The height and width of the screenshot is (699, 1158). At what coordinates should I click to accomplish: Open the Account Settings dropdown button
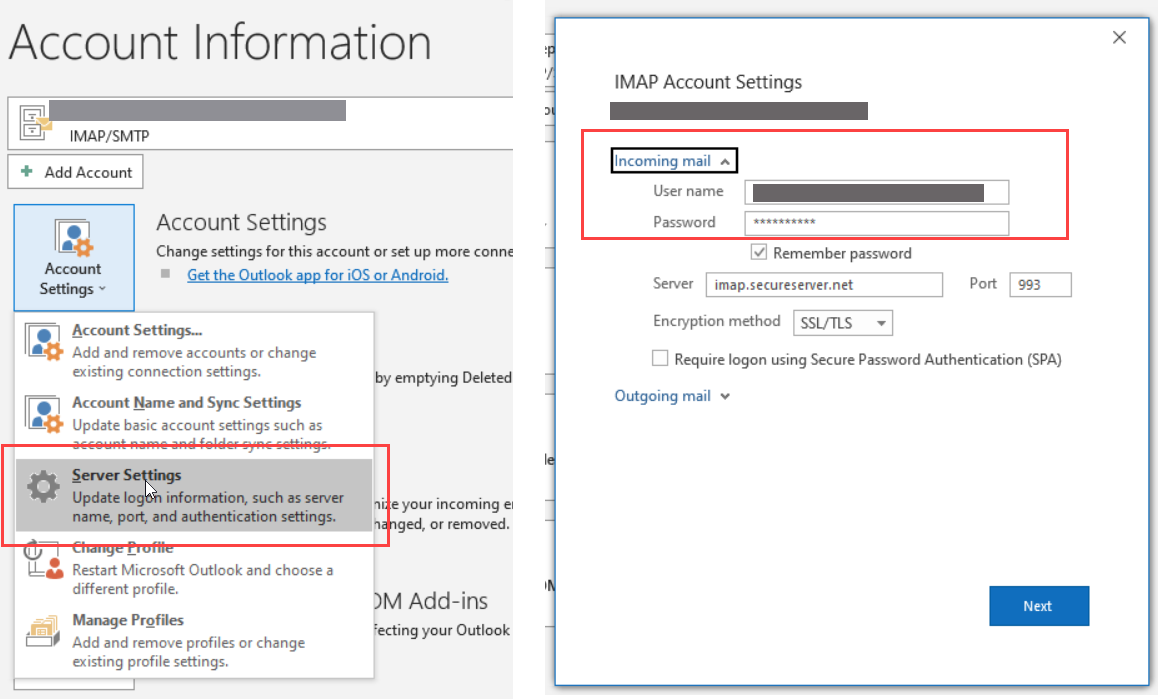point(74,257)
